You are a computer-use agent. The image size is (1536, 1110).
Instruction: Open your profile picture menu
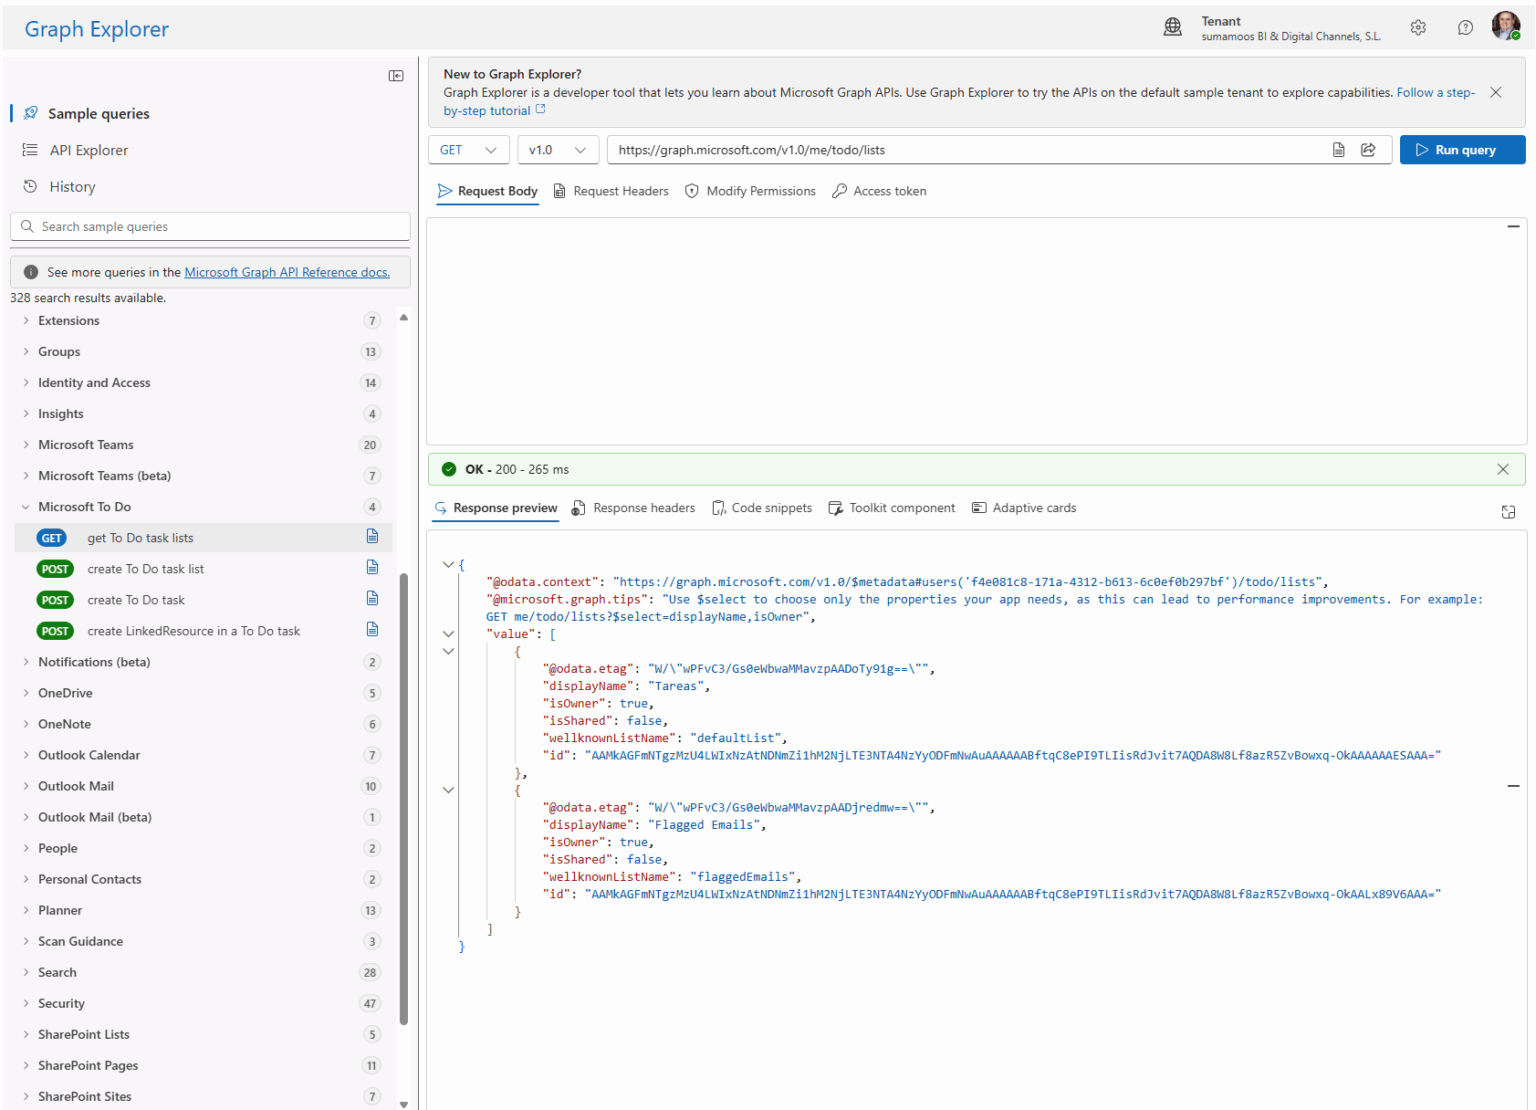click(x=1506, y=26)
